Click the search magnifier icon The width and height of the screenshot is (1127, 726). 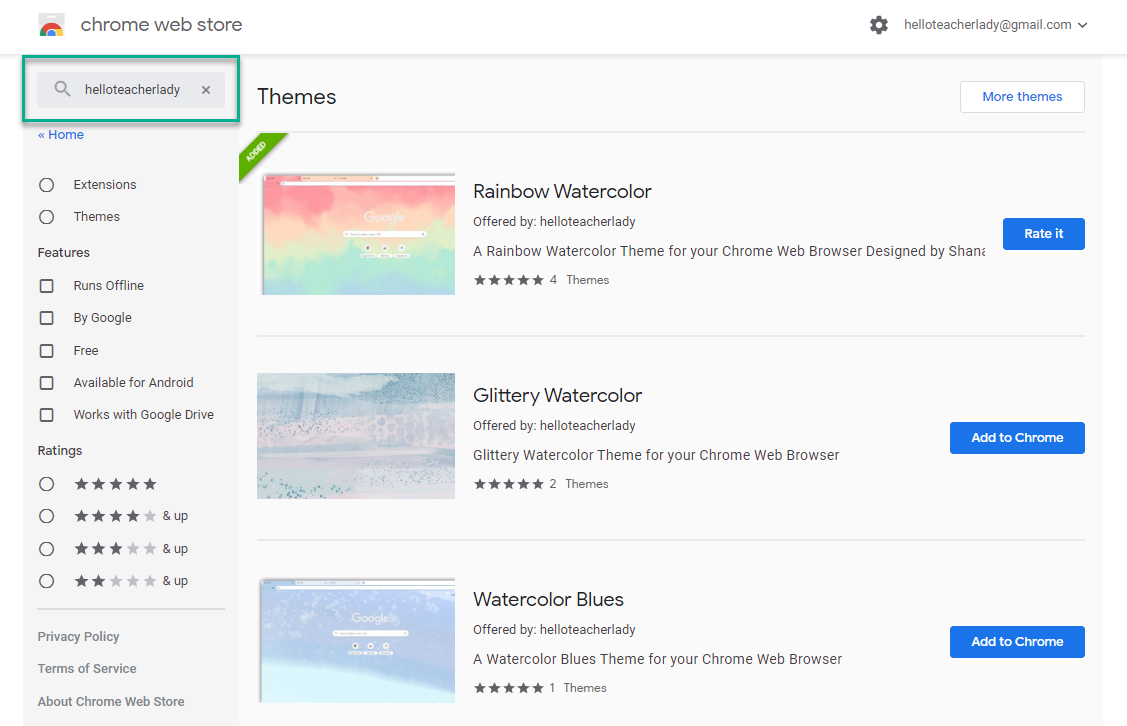63,89
